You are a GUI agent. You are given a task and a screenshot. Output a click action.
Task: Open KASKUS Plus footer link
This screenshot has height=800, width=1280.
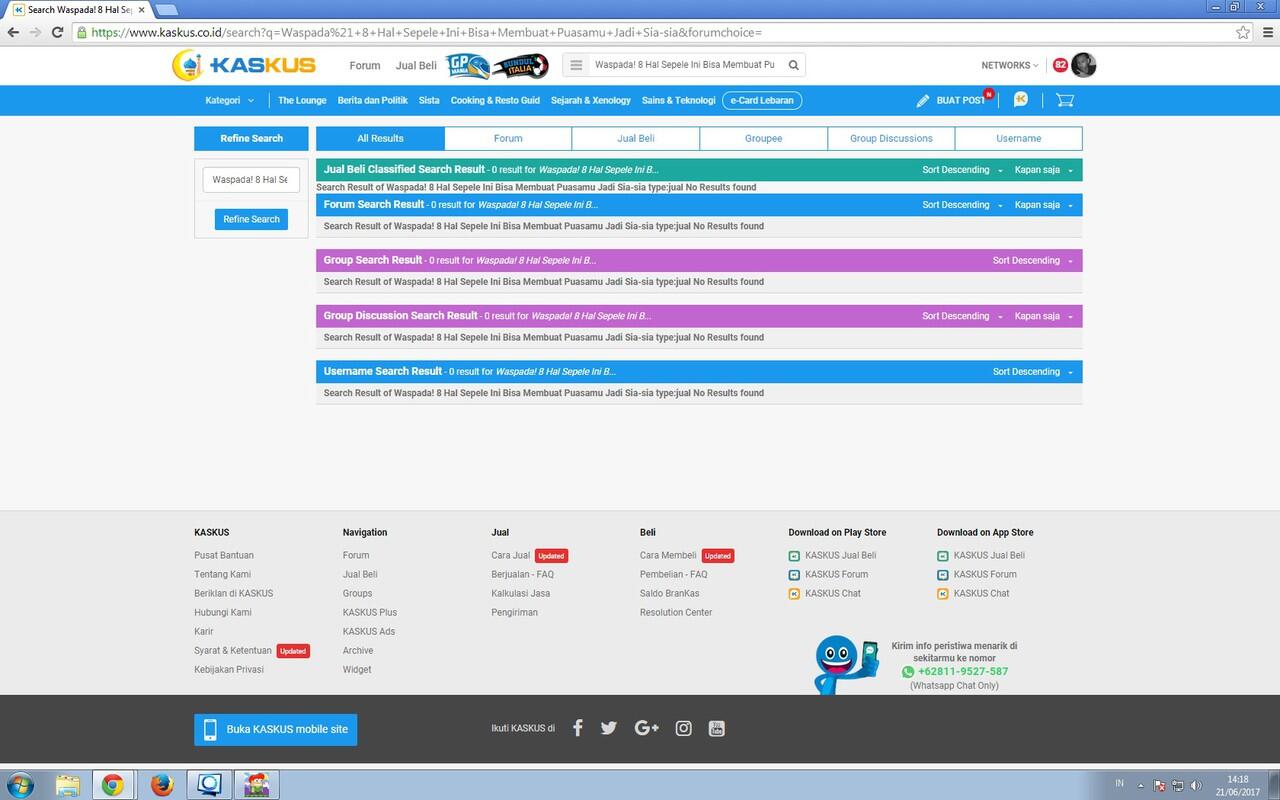tap(370, 612)
